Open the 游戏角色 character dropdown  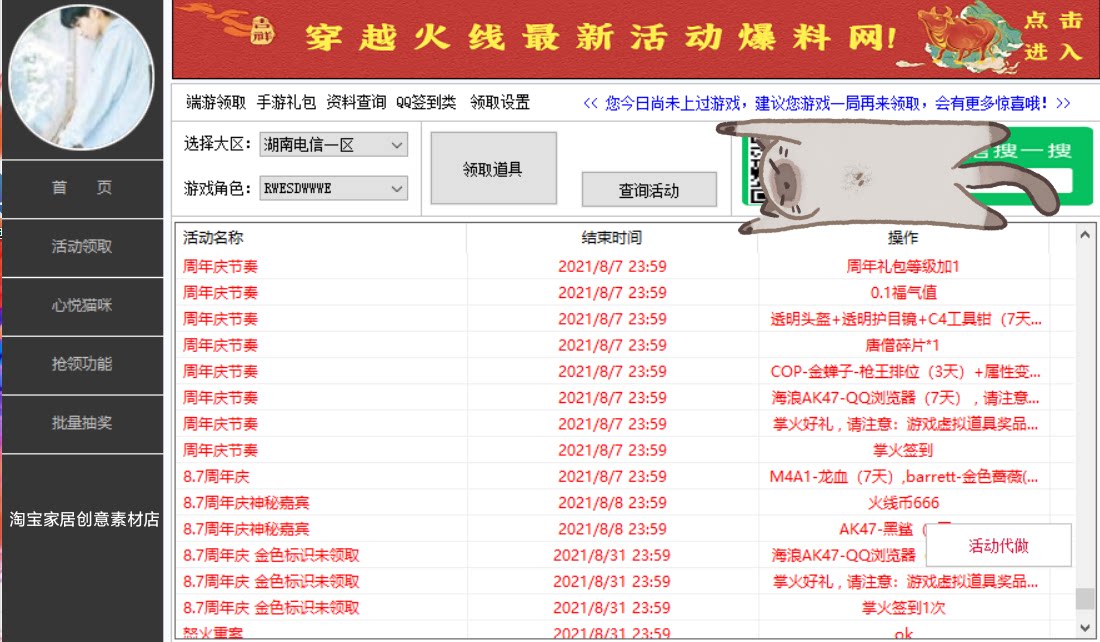[x=333, y=189]
